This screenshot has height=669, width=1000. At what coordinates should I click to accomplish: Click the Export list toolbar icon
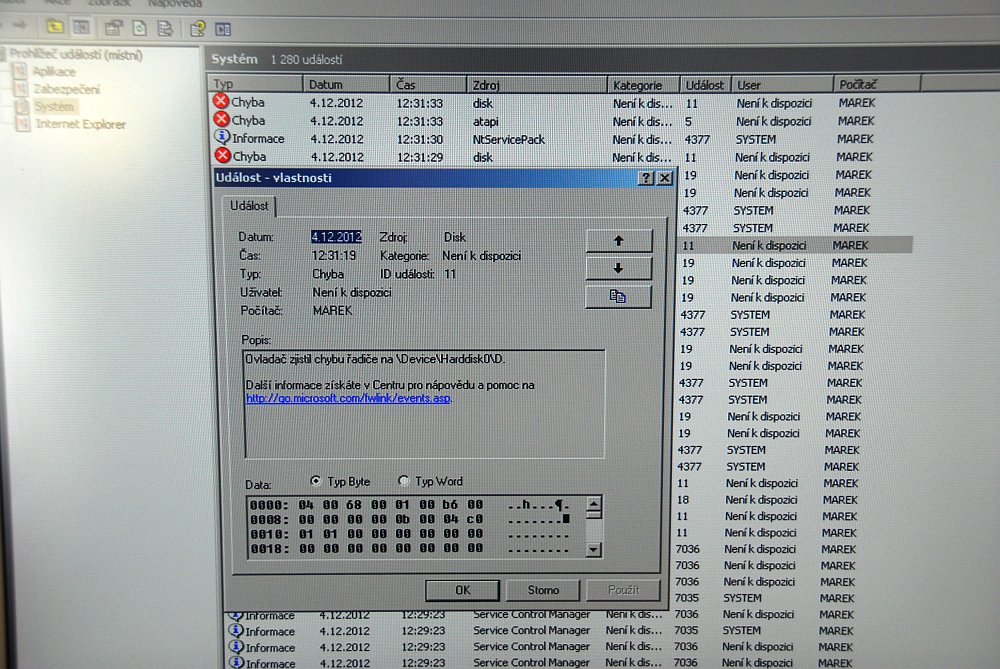165,28
